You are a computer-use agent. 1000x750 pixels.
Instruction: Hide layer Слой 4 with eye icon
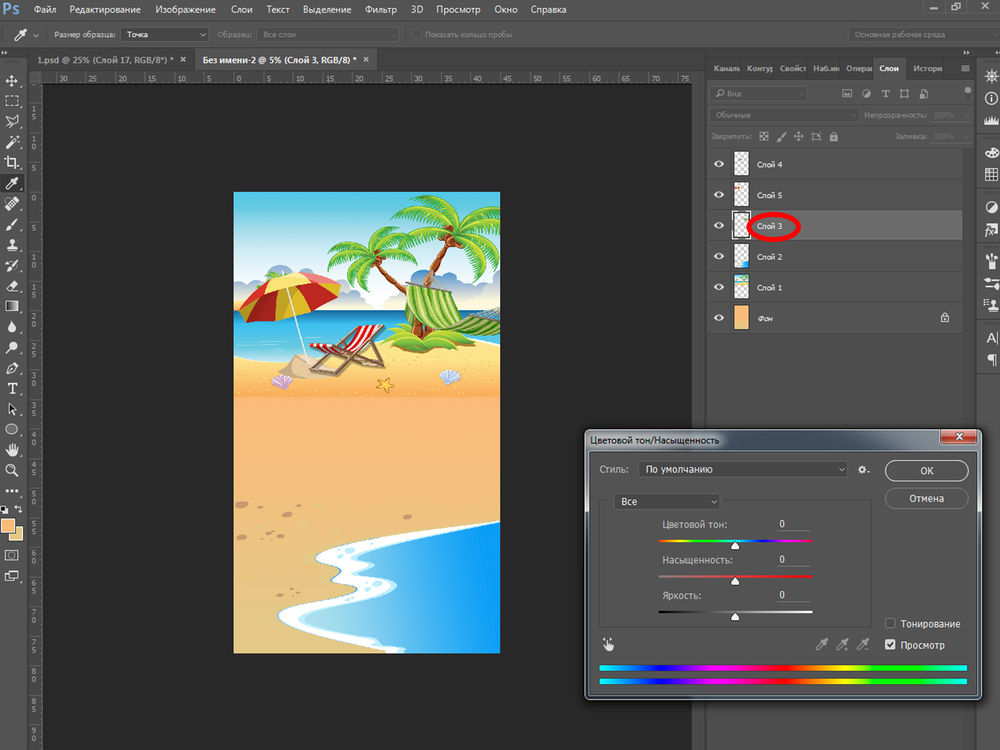tap(718, 164)
